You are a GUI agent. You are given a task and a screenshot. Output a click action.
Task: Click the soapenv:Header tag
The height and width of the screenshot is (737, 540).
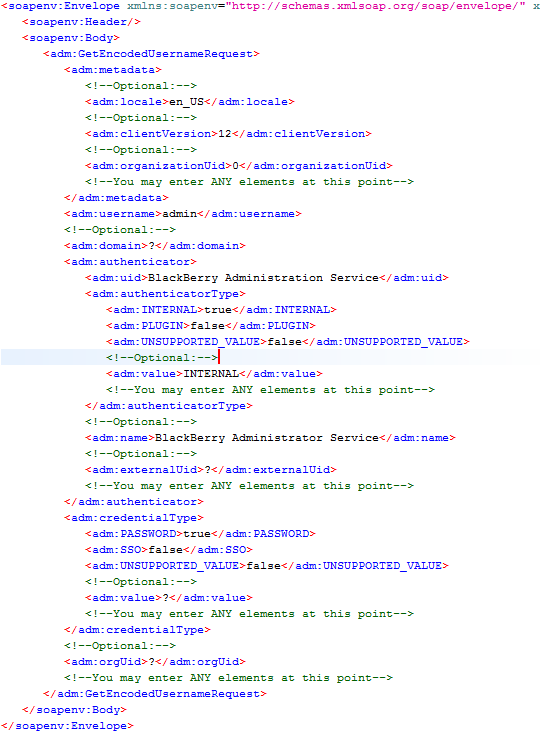pyautogui.click(x=81, y=22)
